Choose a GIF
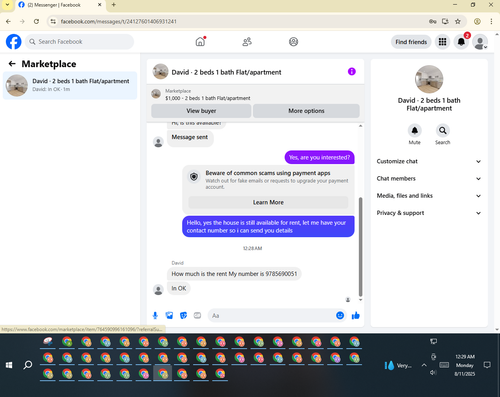This screenshot has height=397, width=500. coord(197,315)
